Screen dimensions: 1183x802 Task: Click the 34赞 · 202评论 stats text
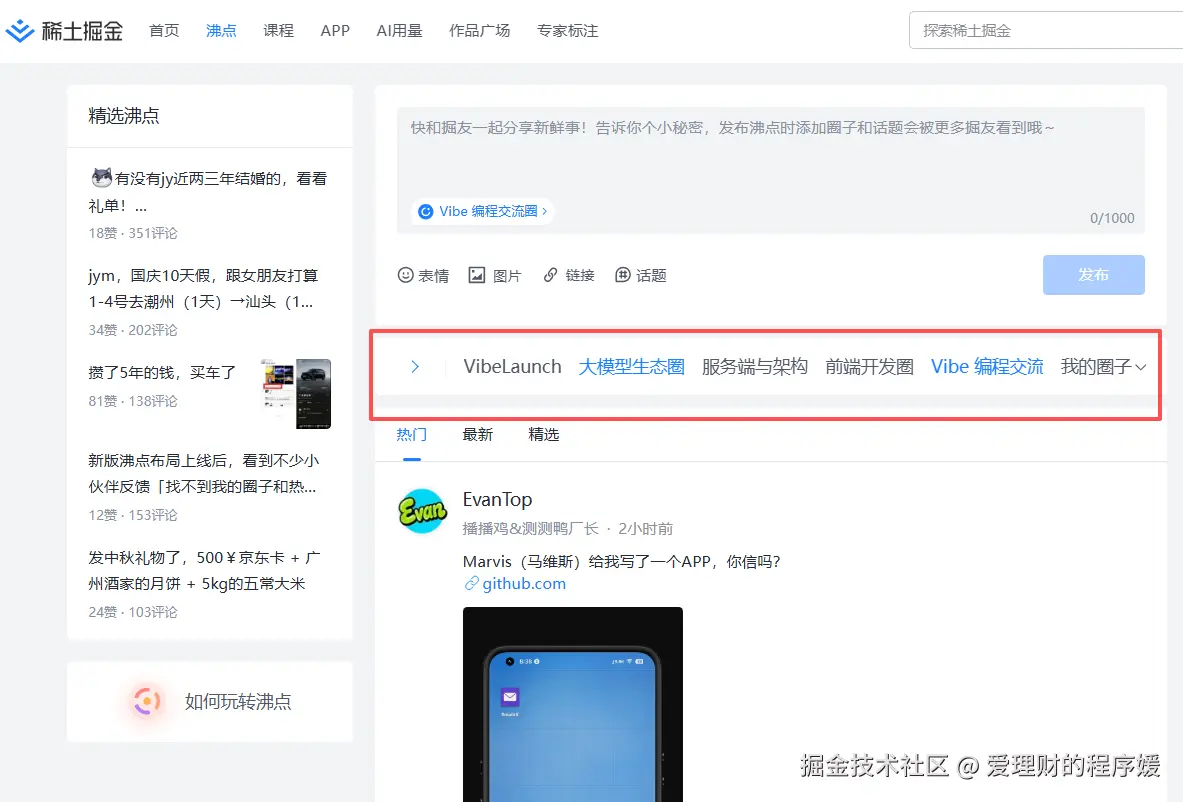coord(133,330)
